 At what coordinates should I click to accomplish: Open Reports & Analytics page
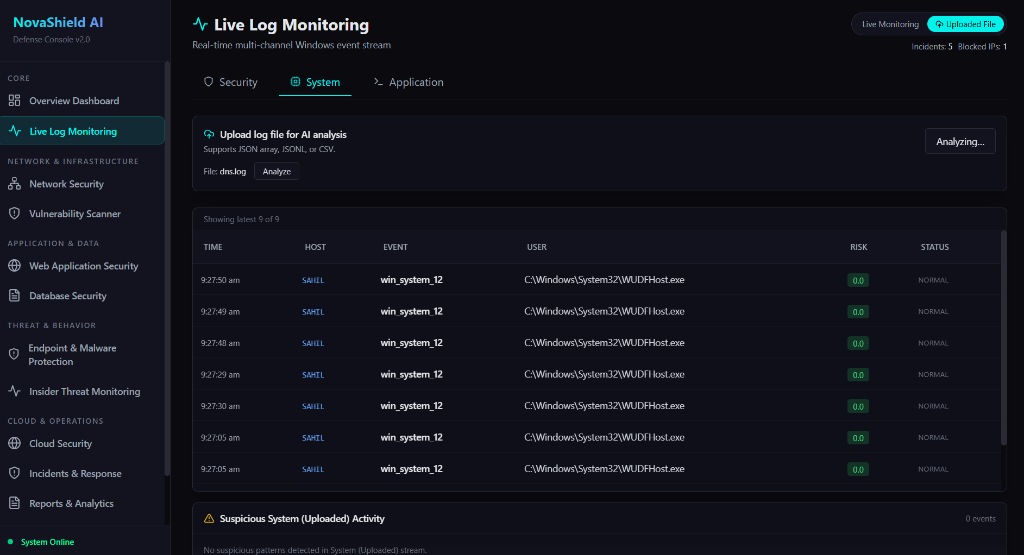tap(82, 503)
